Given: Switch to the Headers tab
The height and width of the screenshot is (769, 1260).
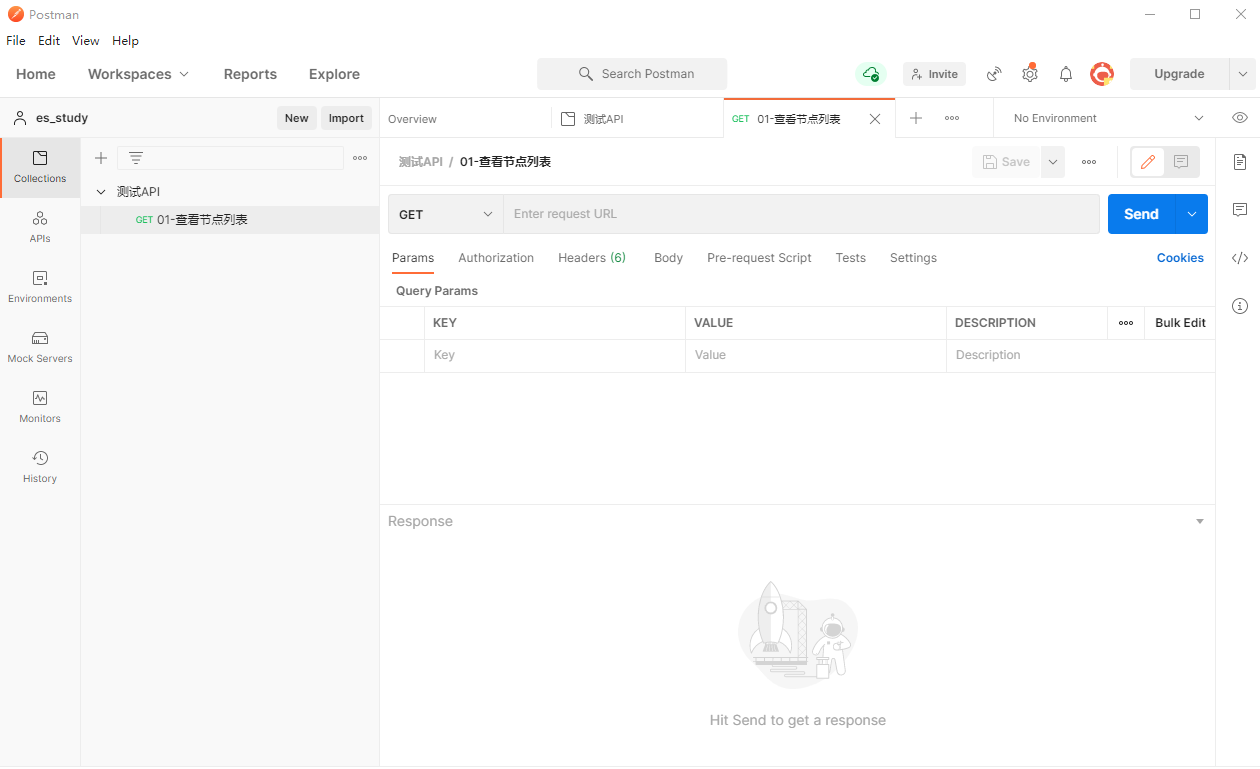Looking at the screenshot, I should pyautogui.click(x=591, y=258).
